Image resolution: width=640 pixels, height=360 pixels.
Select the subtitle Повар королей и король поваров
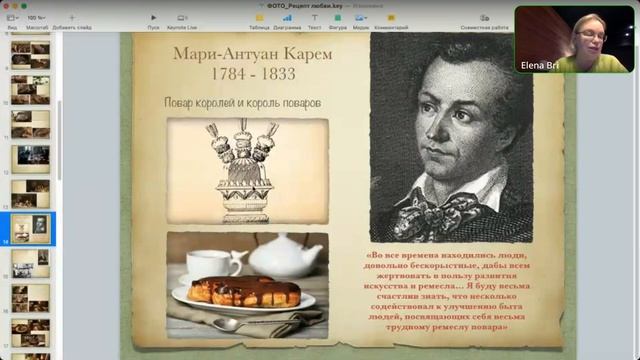242,103
